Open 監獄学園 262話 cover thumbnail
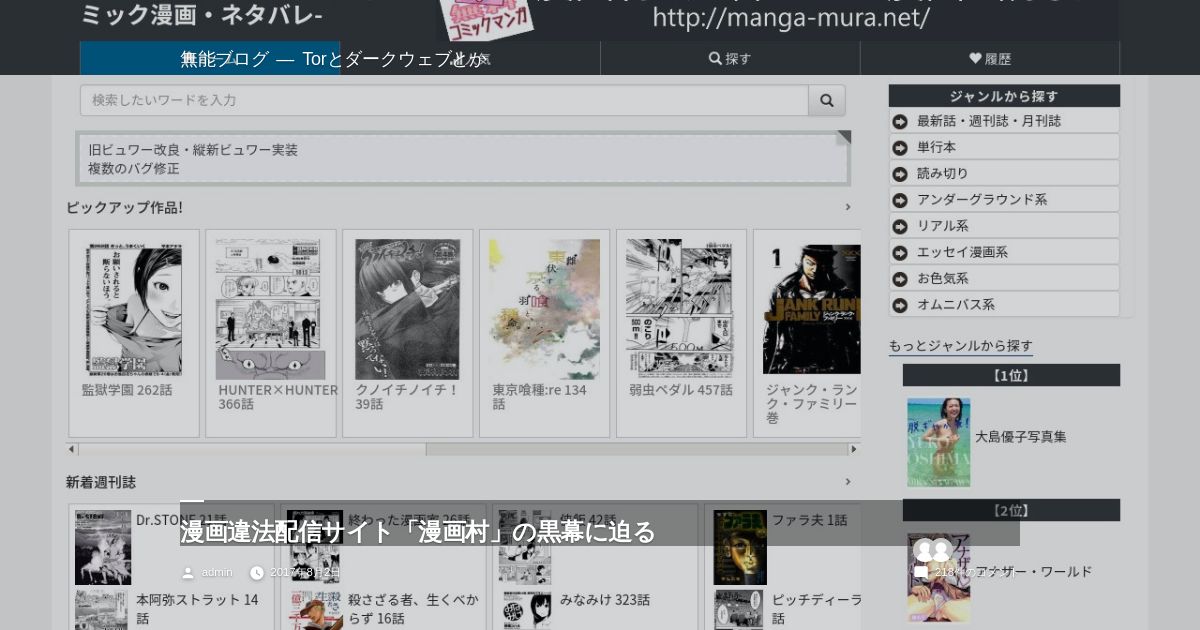Image resolution: width=1200 pixels, height=630 pixels. pos(133,308)
